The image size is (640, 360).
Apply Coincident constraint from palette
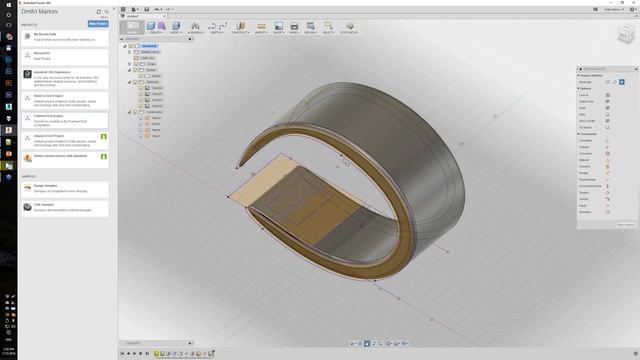(x=607, y=140)
